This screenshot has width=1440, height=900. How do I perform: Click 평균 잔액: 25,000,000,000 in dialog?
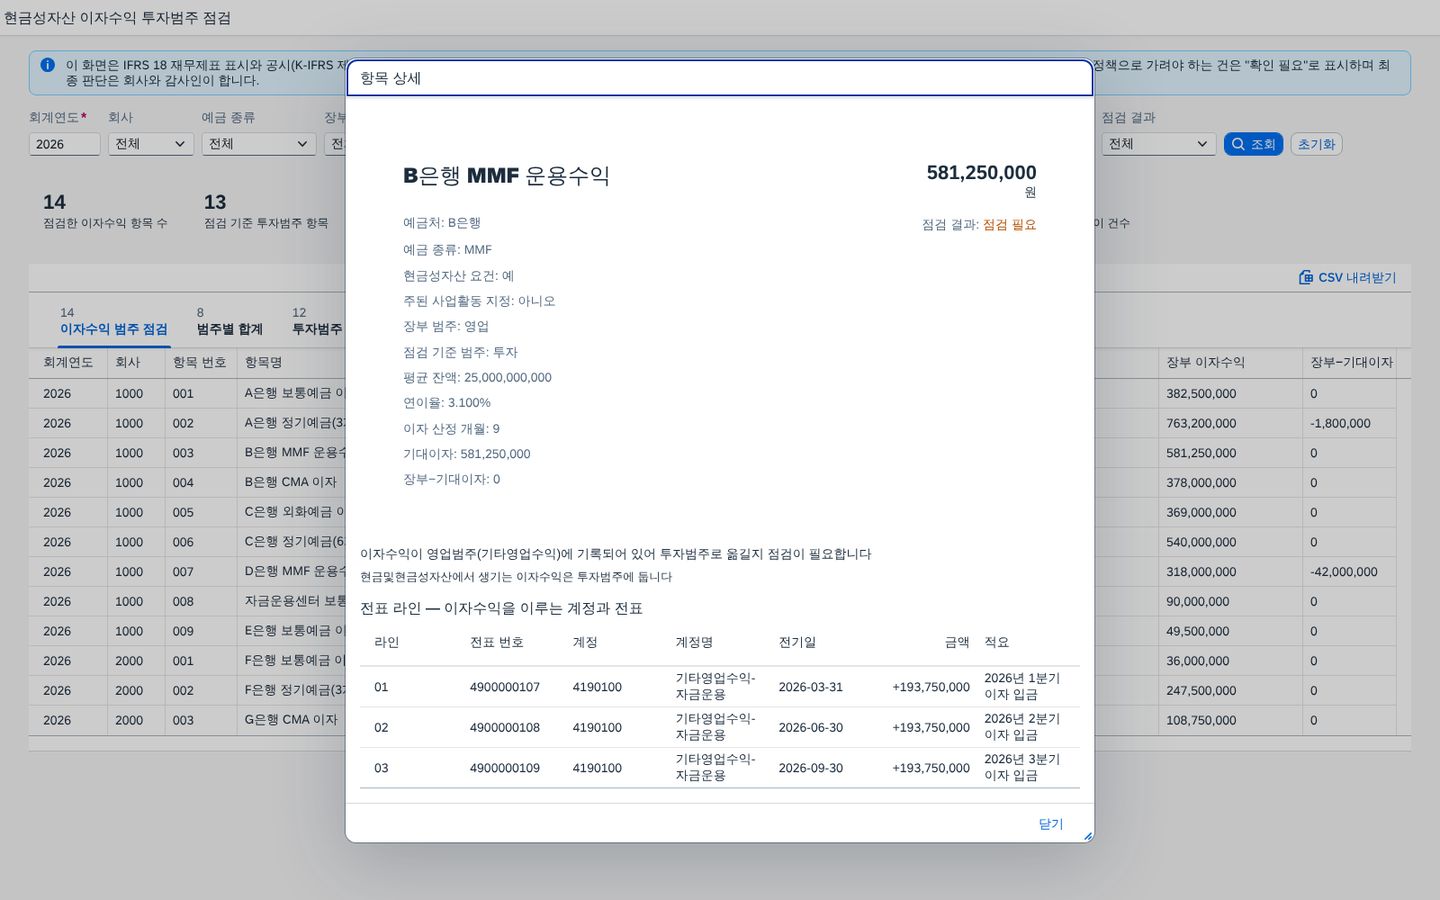tap(477, 377)
